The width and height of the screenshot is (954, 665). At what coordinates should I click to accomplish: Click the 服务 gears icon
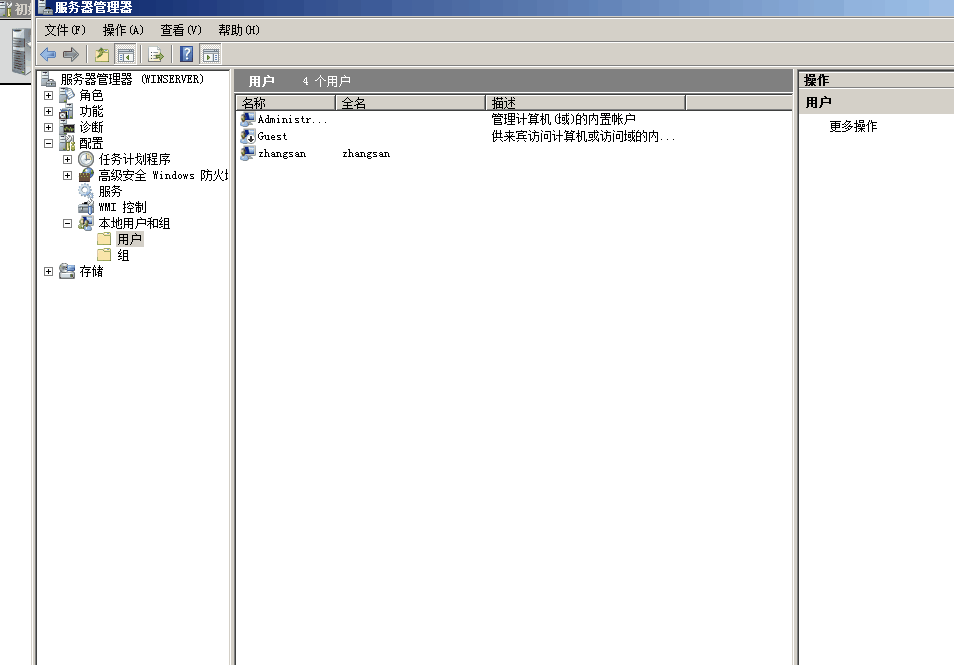pyautogui.click(x=86, y=191)
